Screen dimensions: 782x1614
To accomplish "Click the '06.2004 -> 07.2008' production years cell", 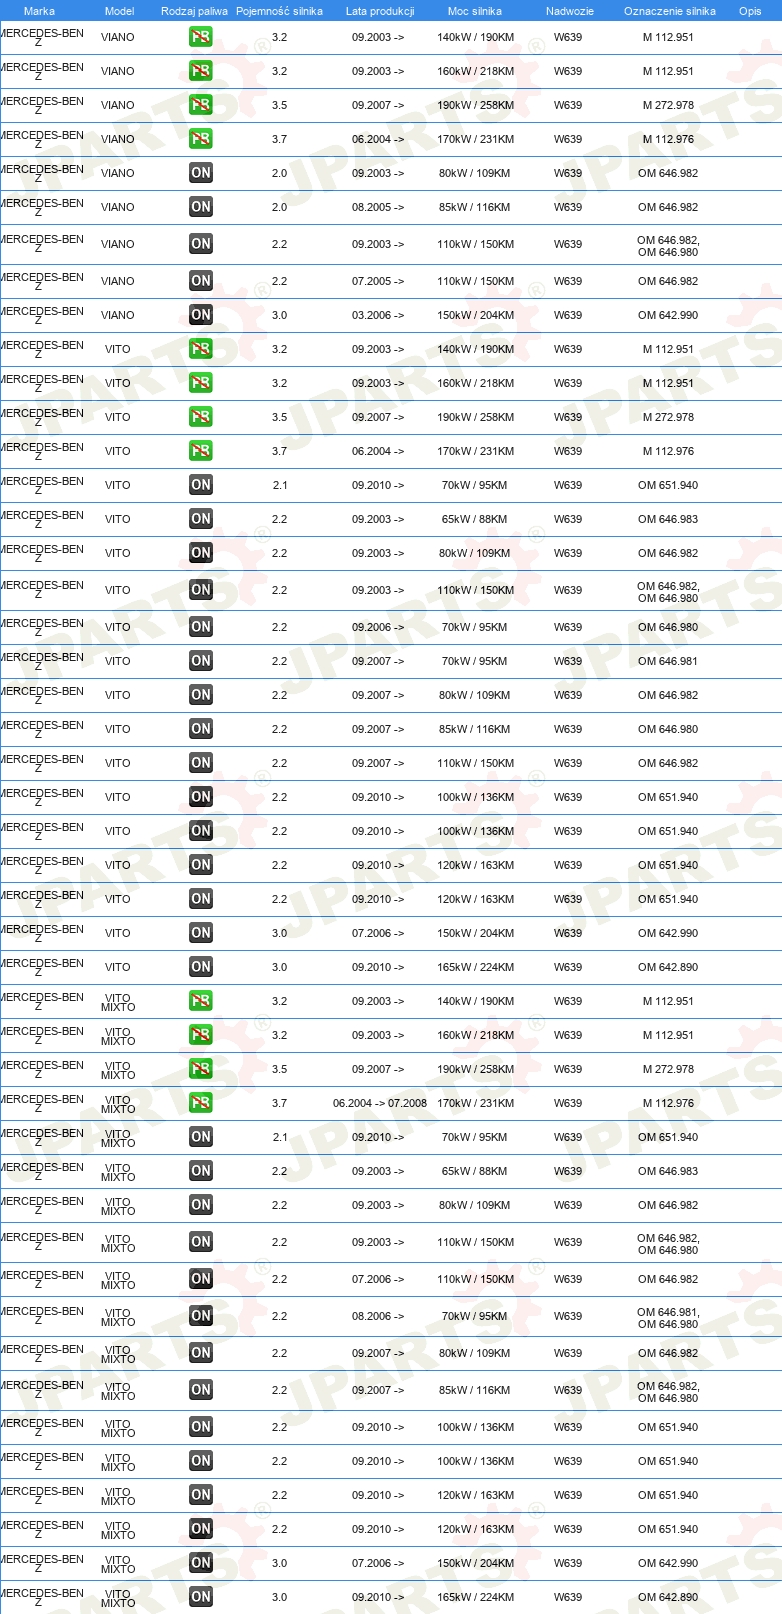I will 380,1103.
